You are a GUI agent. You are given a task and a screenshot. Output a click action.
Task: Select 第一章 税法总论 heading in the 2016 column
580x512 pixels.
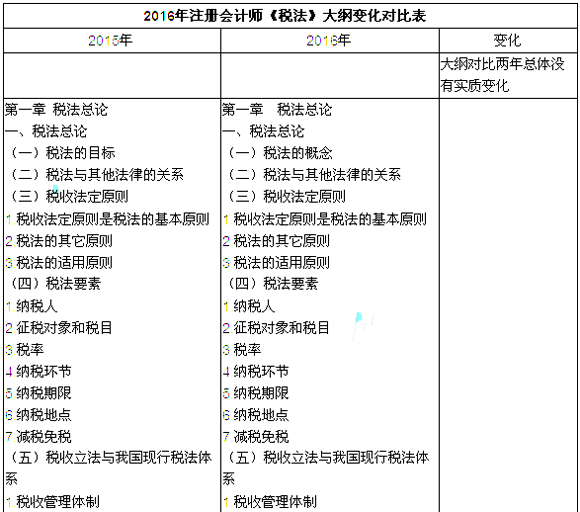click(x=277, y=110)
